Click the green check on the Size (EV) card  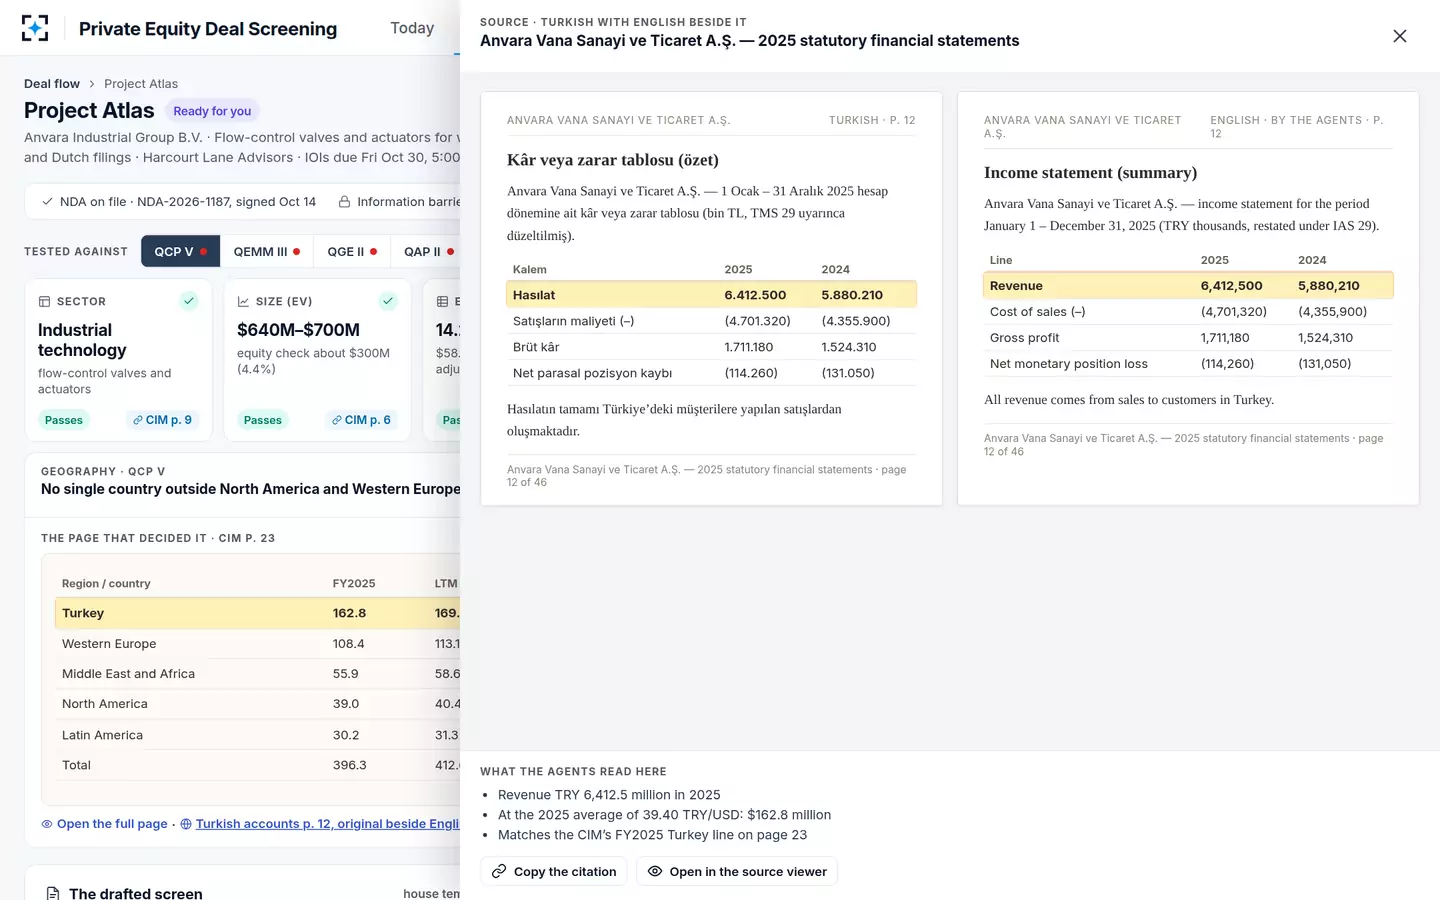388,301
